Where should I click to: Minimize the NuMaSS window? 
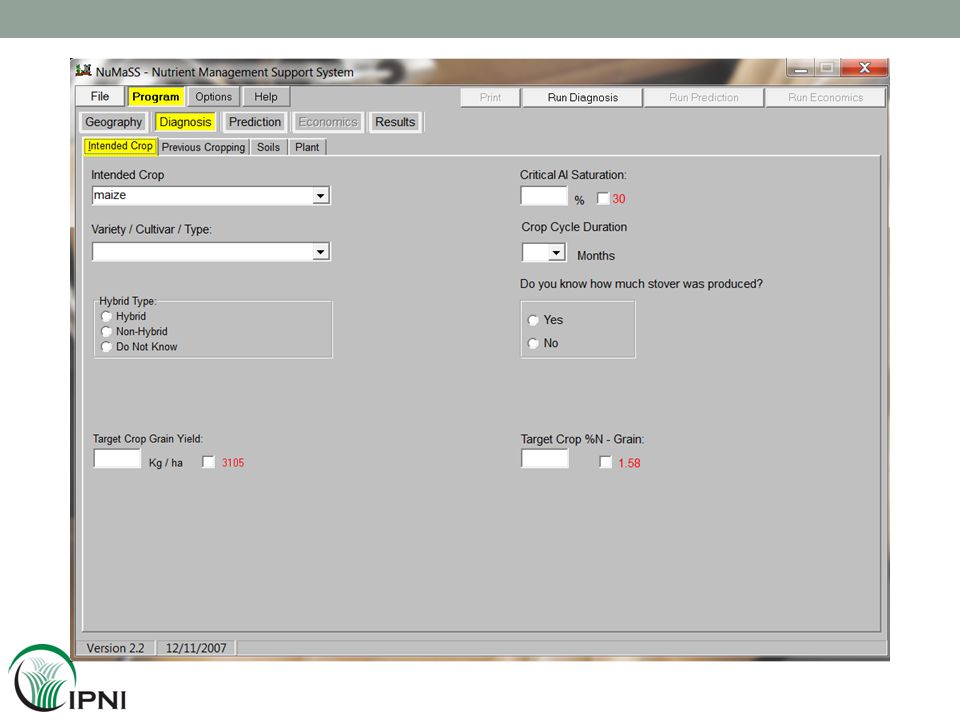[800, 69]
